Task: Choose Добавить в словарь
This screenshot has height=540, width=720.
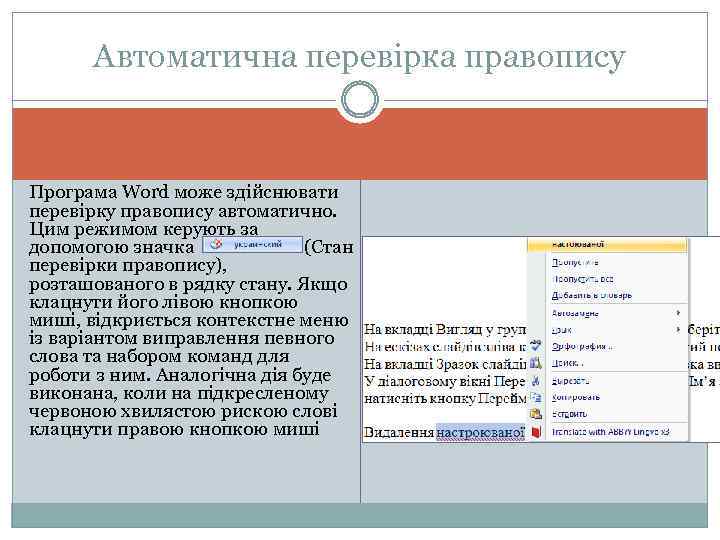Action: point(592,296)
